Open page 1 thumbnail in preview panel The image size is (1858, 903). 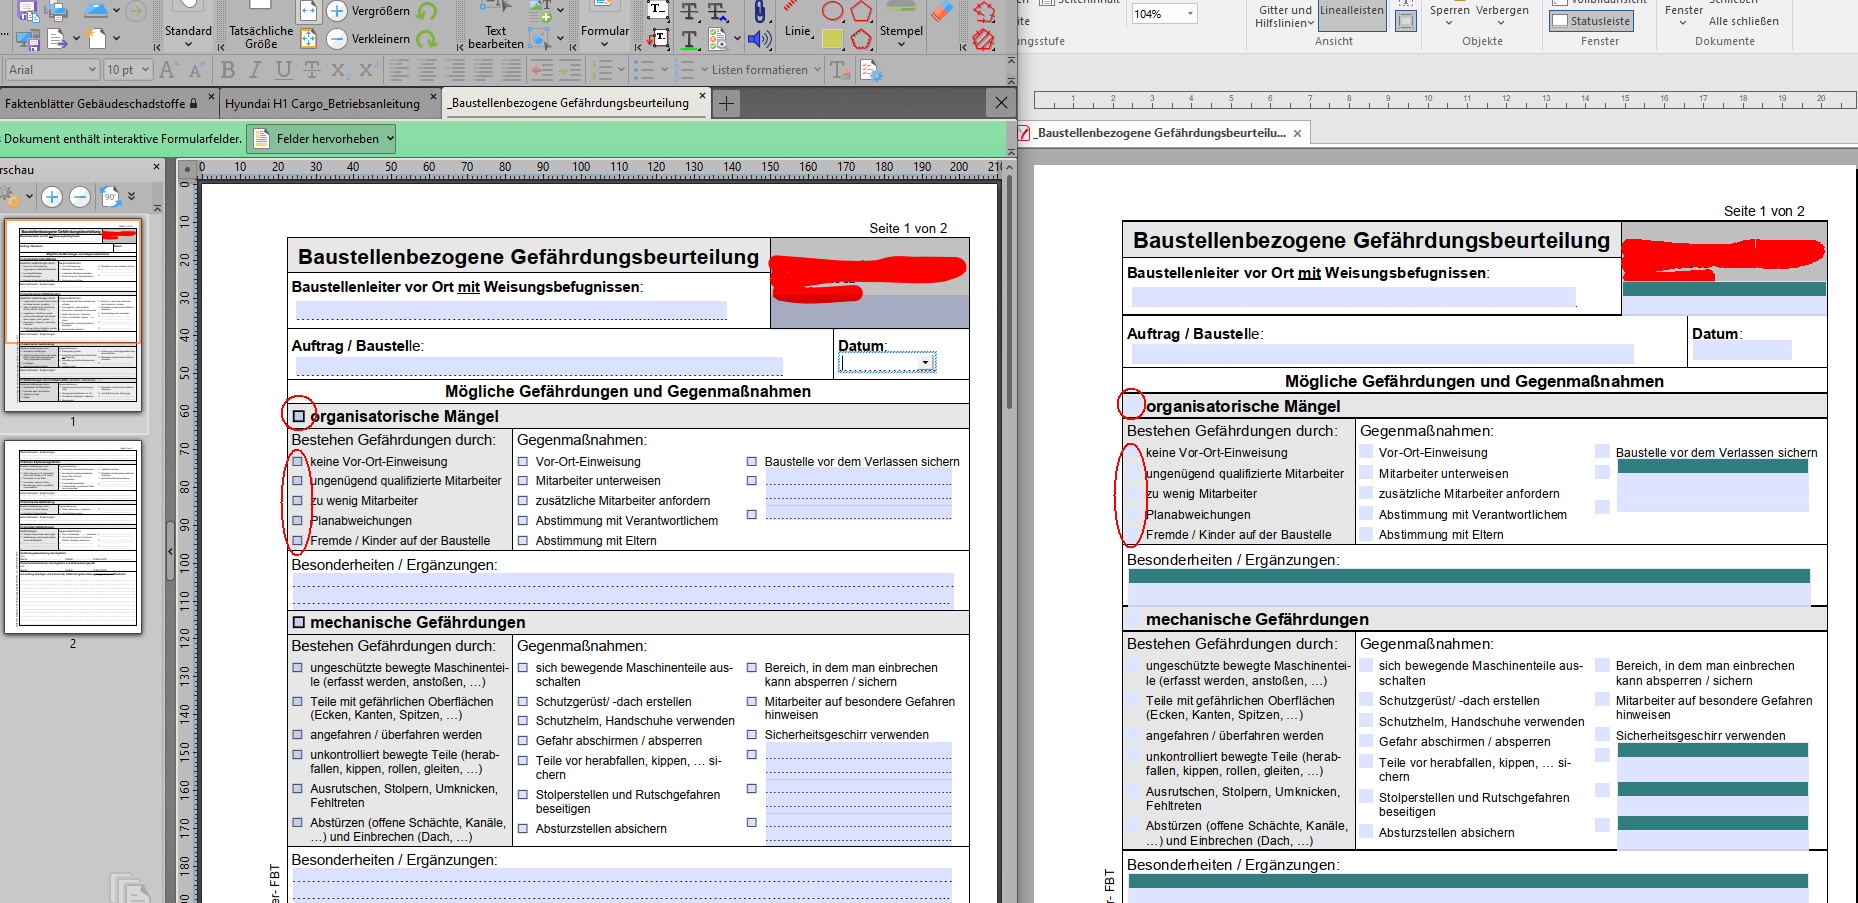tap(73, 314)
